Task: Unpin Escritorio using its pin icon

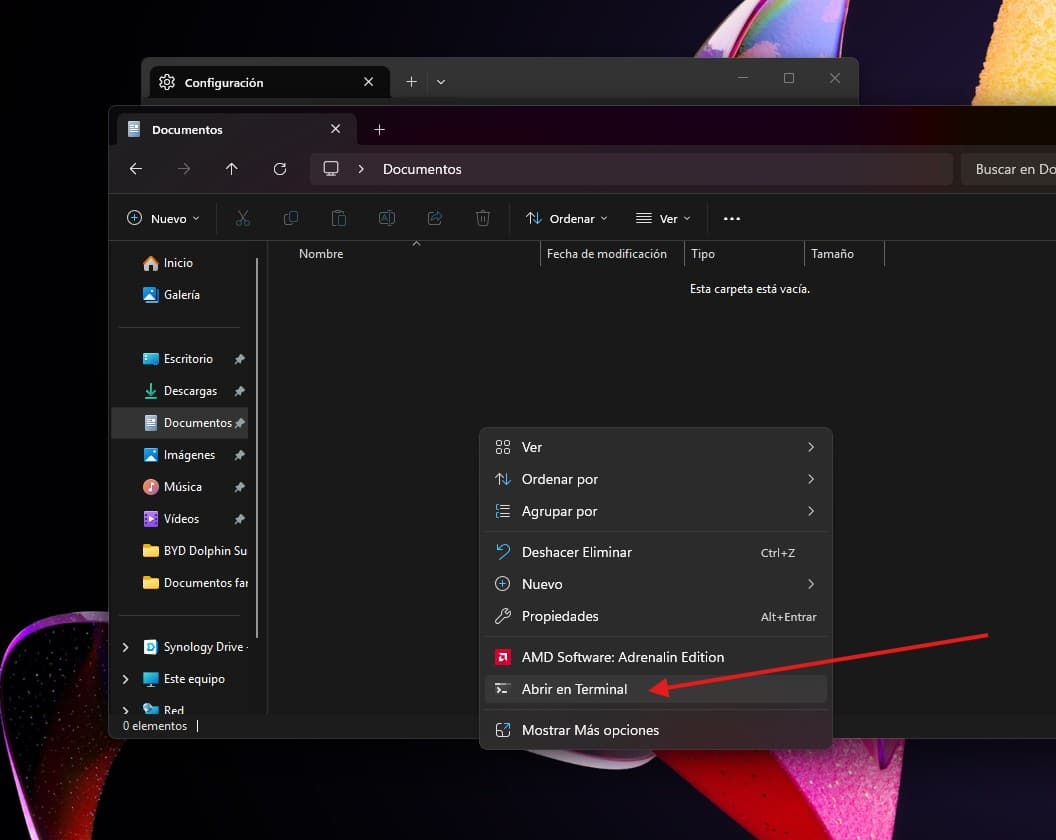Action: click(x=239, y=359)
